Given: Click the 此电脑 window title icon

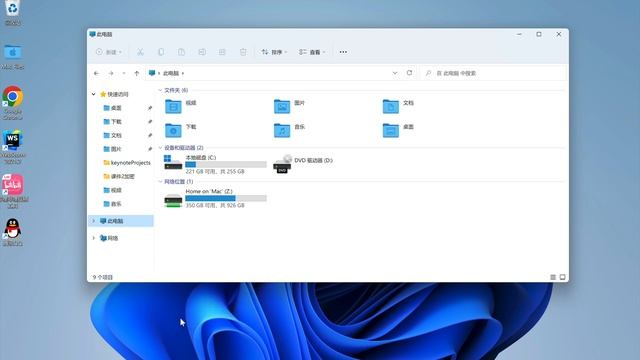Looking at the screenshot, I should [92, 34].
